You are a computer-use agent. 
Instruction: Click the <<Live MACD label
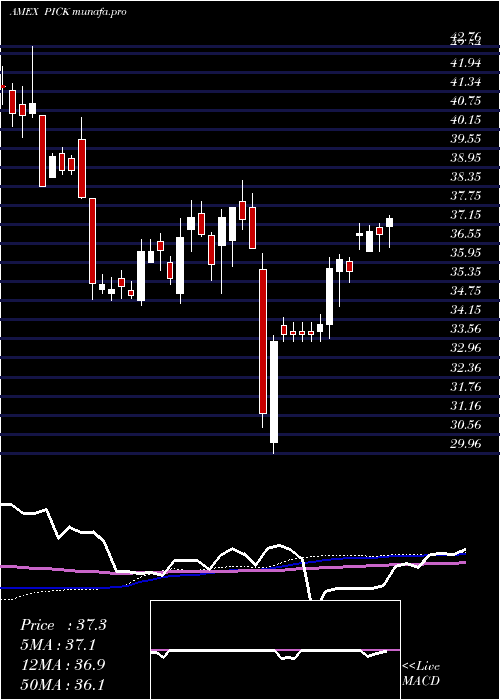pyautogui.click(x=421, y=673)
